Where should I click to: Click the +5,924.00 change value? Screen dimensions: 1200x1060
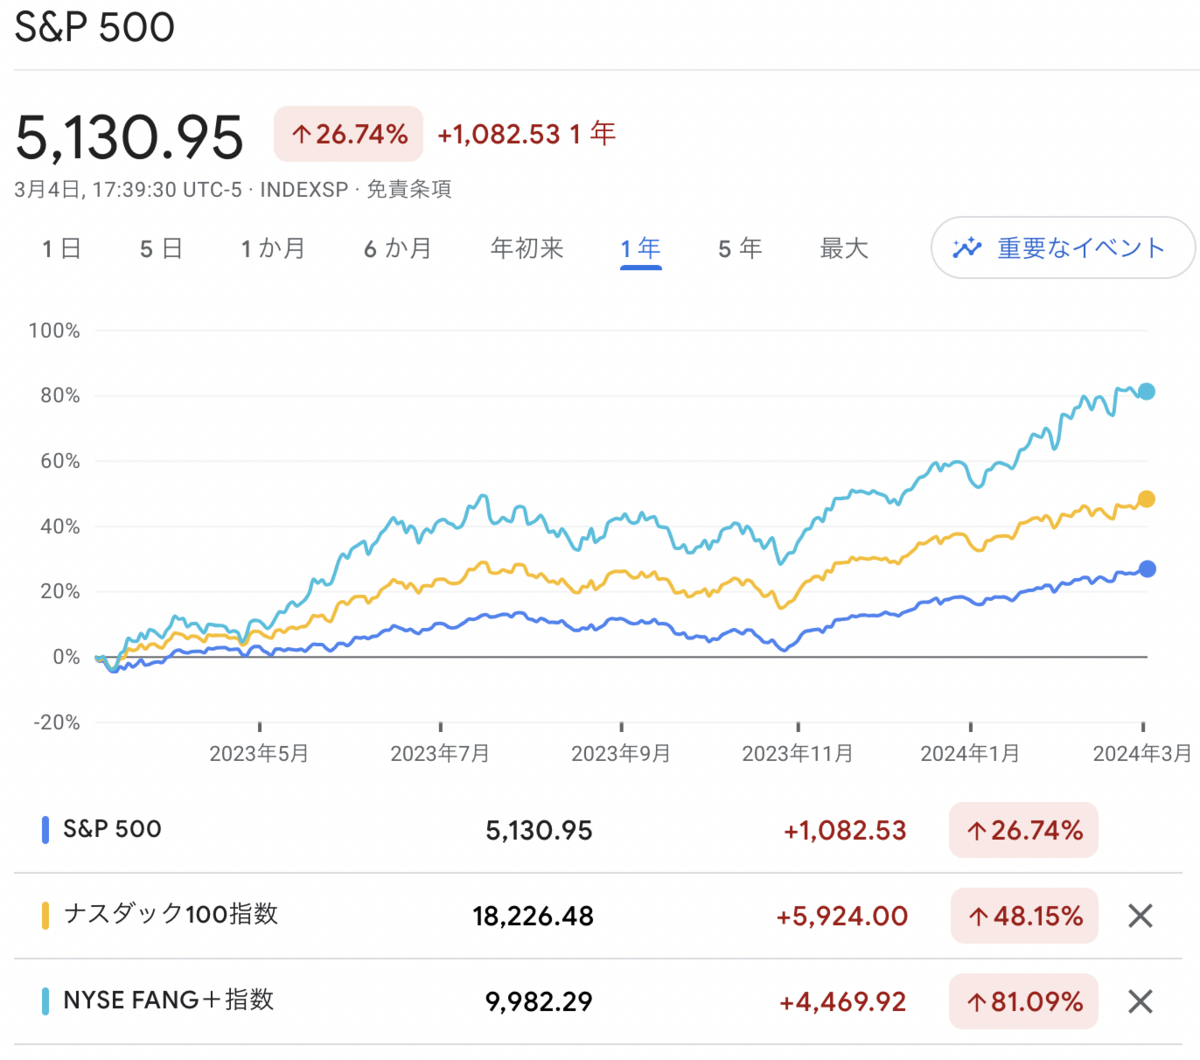point(842,916)
